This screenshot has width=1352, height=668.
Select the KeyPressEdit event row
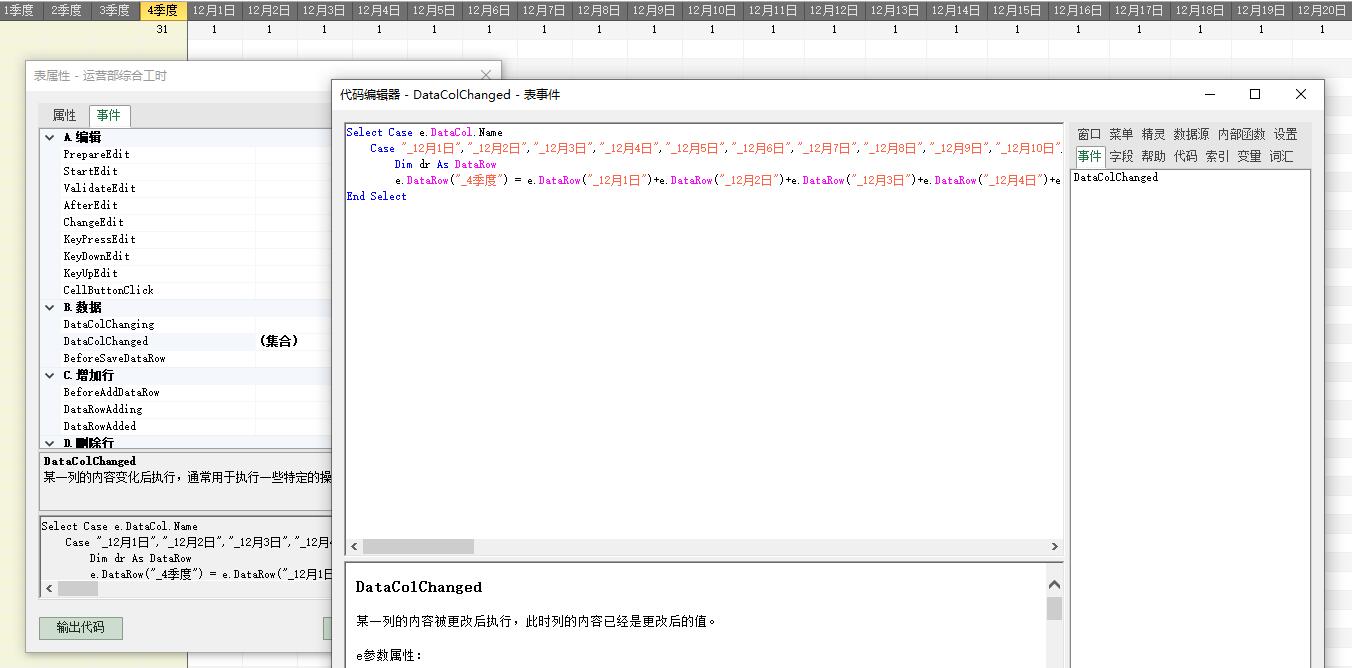click(186, 239)
